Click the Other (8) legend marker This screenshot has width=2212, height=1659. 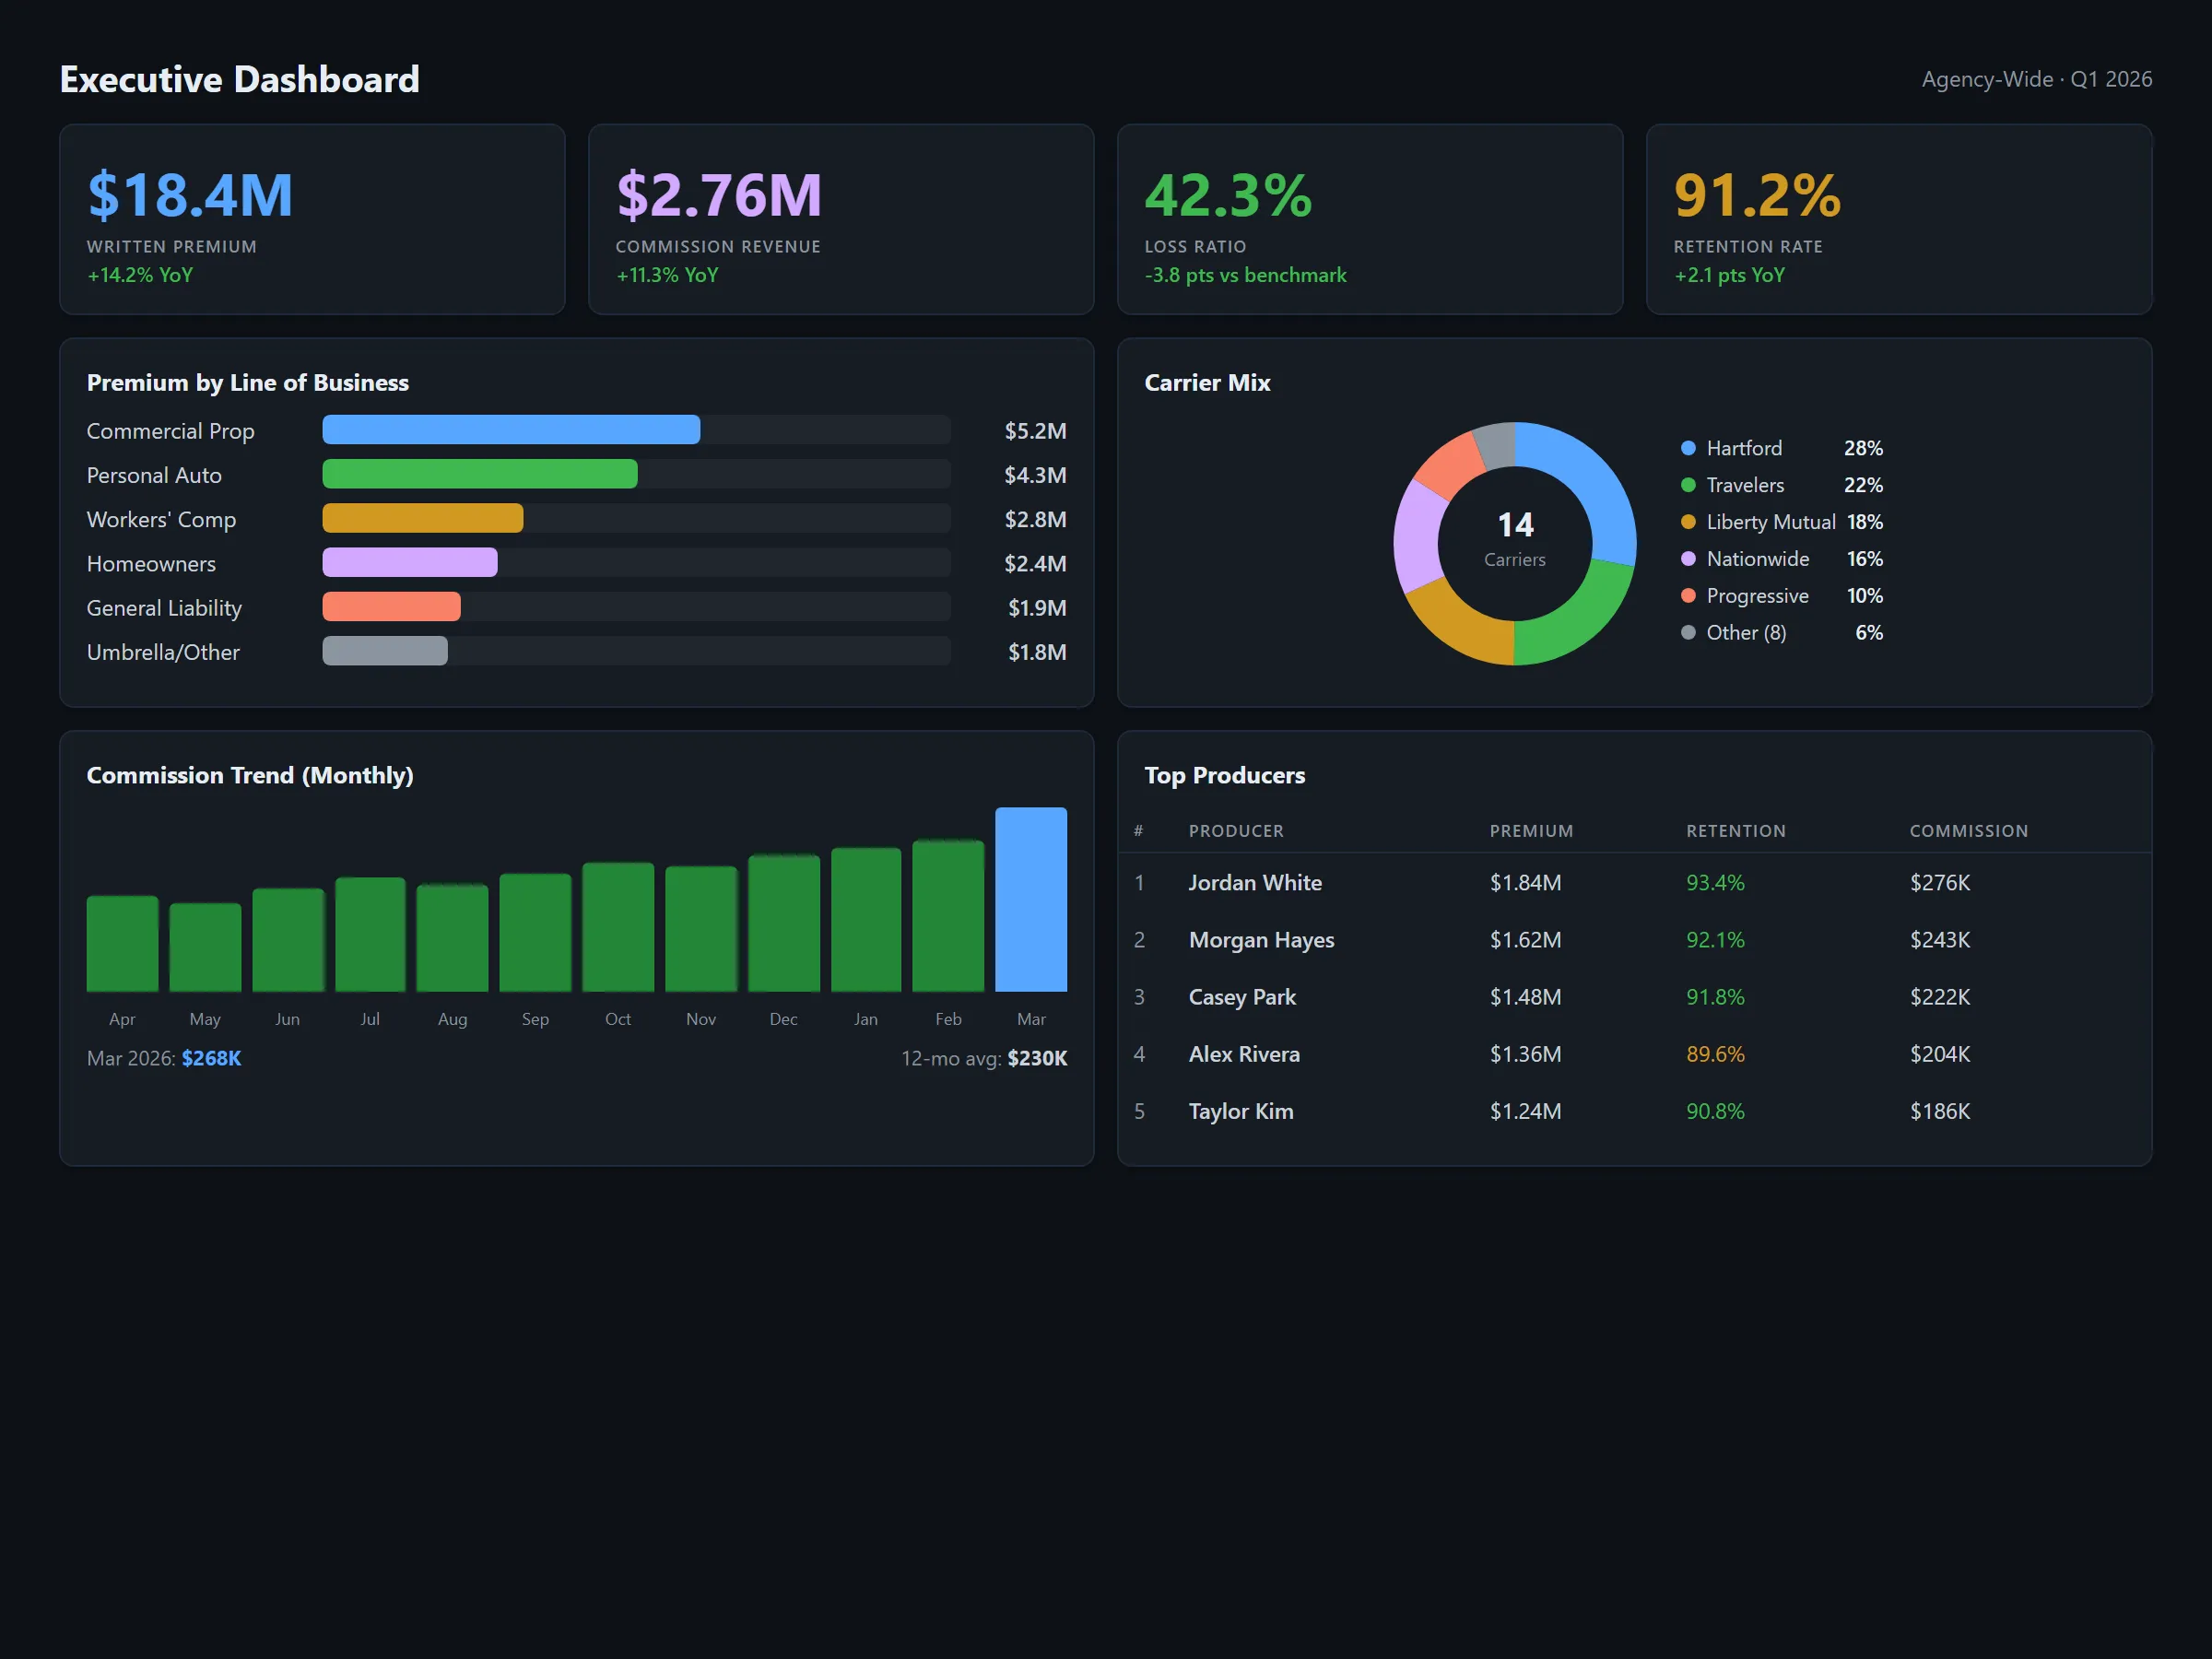pyautogui.click(x=1688, y=632)
